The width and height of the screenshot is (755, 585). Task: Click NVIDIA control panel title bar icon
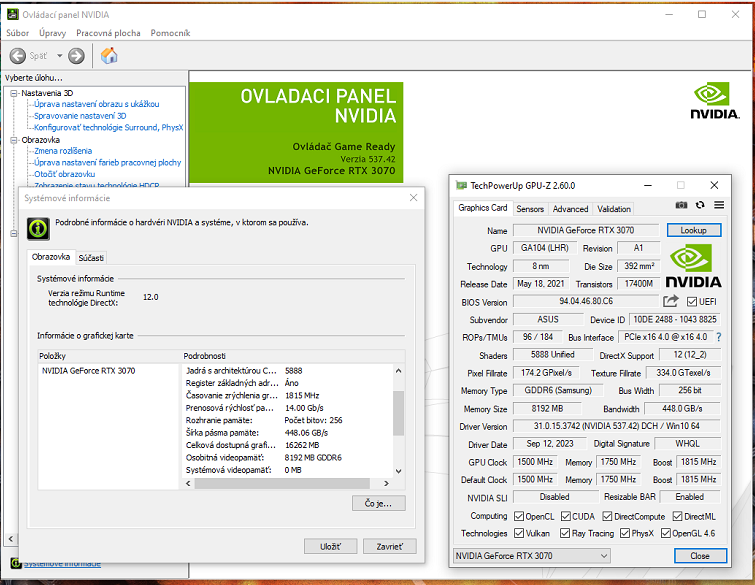pyautogui.click(x=13, y=14)
